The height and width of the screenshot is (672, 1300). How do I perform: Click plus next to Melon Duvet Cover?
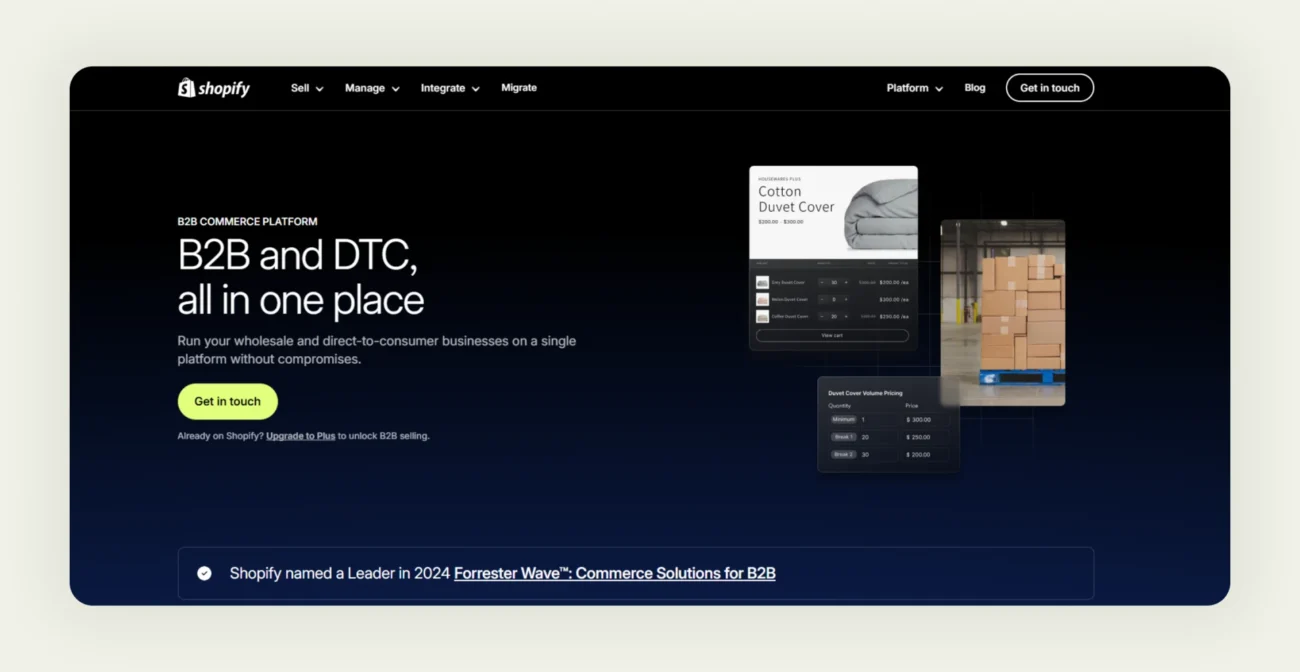(846, 300)
